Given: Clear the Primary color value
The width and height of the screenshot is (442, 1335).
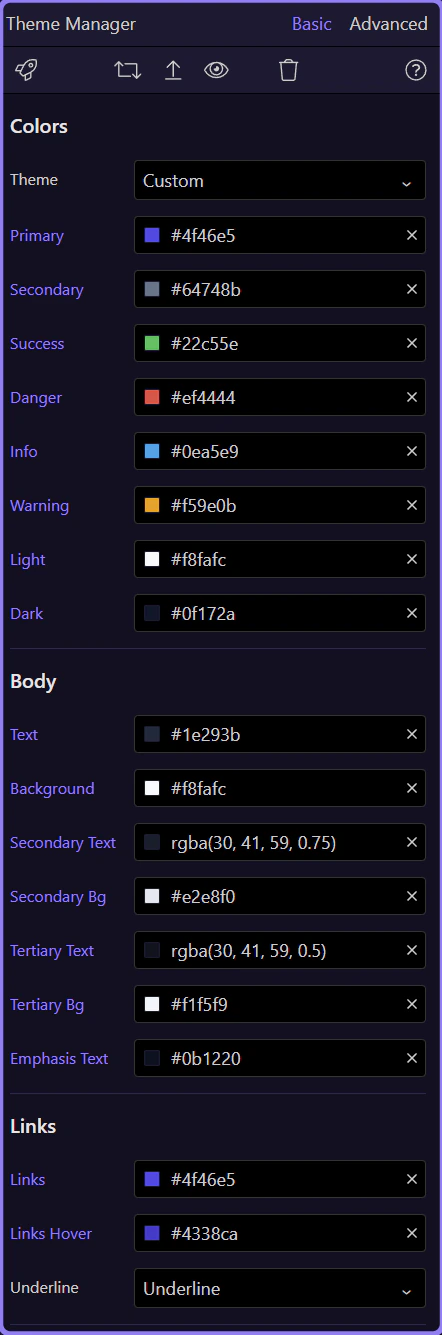Looking at the screenshot, I should pos(411,235).
